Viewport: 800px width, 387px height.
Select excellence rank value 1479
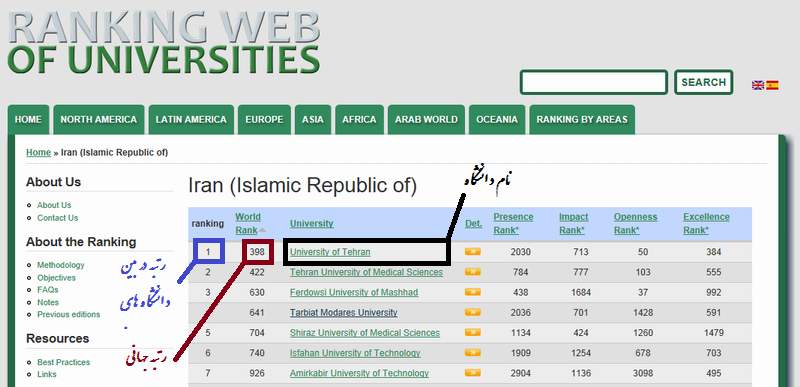point(713,333)
